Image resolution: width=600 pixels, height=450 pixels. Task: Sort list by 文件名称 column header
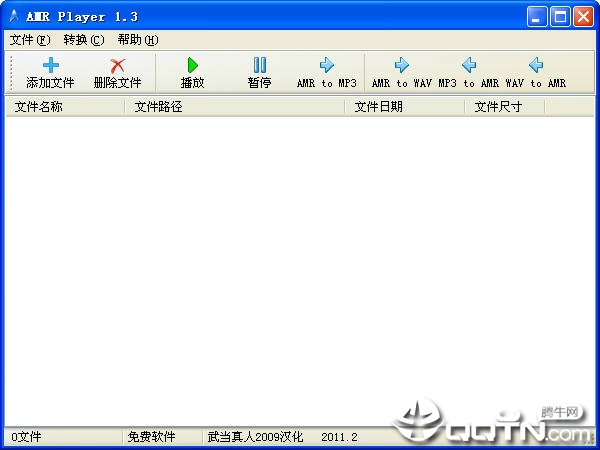pos(65,107)
